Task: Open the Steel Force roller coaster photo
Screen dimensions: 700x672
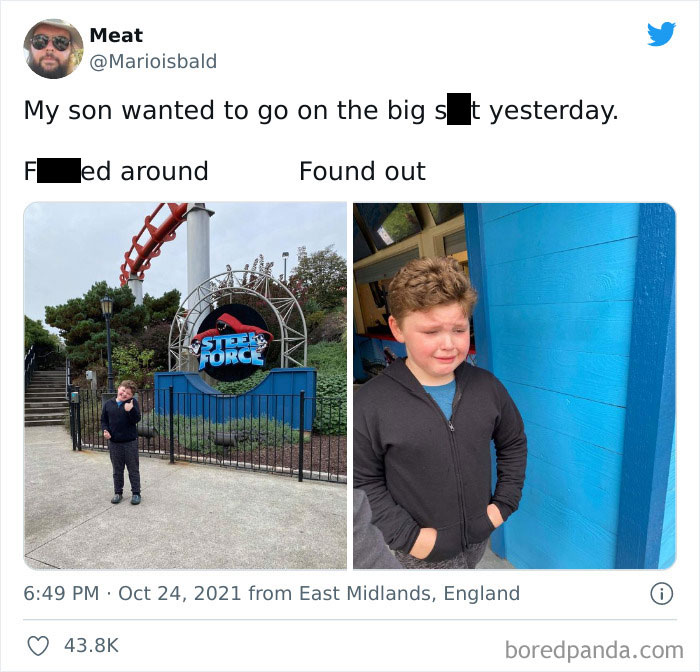Action: point(185,386)
